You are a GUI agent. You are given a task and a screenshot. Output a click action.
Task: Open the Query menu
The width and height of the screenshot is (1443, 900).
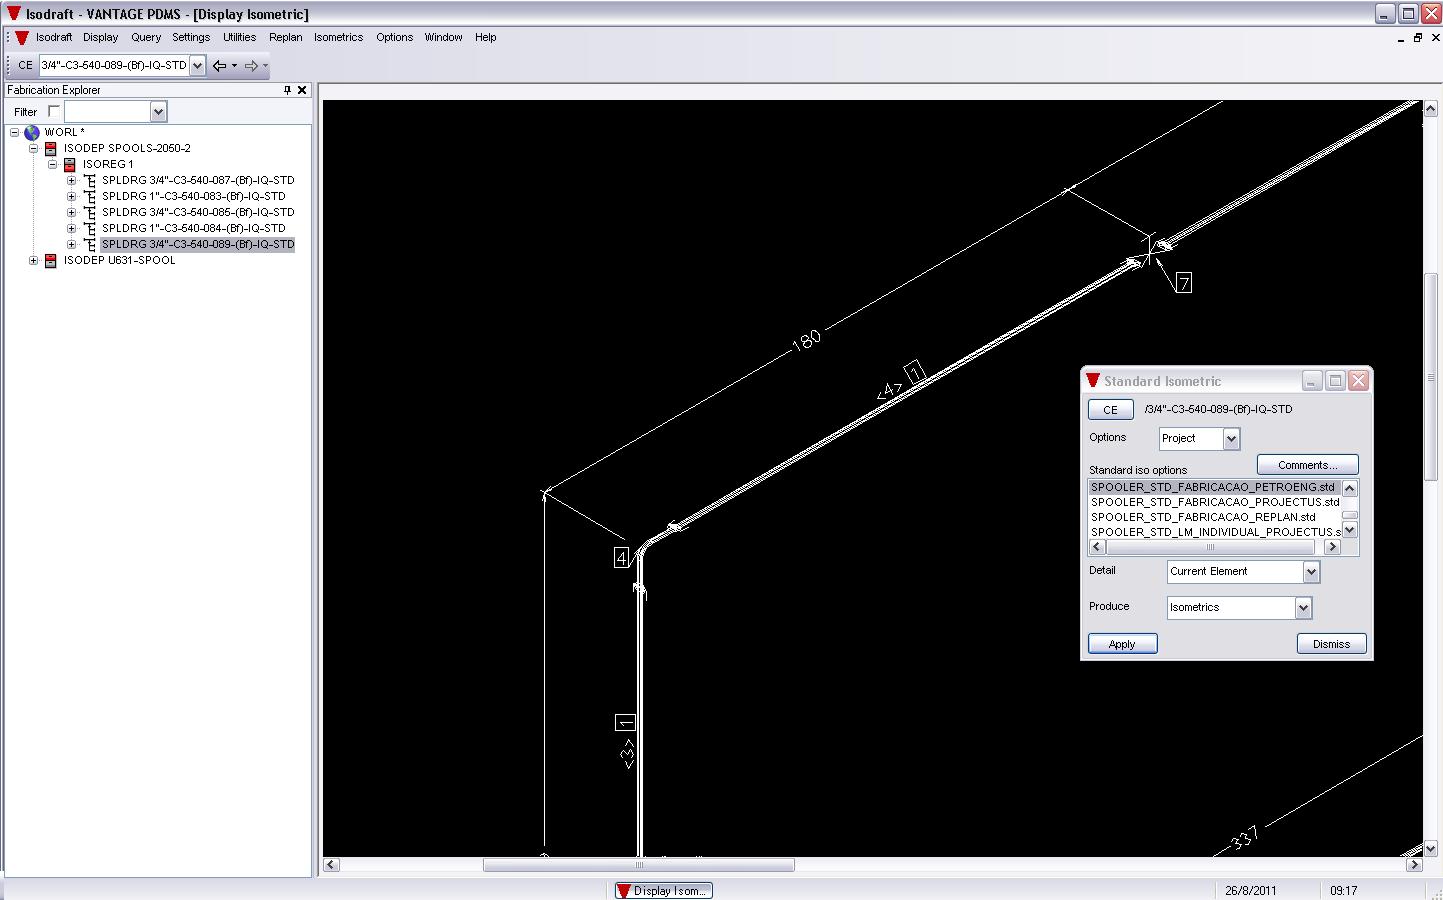pos(146,37)
